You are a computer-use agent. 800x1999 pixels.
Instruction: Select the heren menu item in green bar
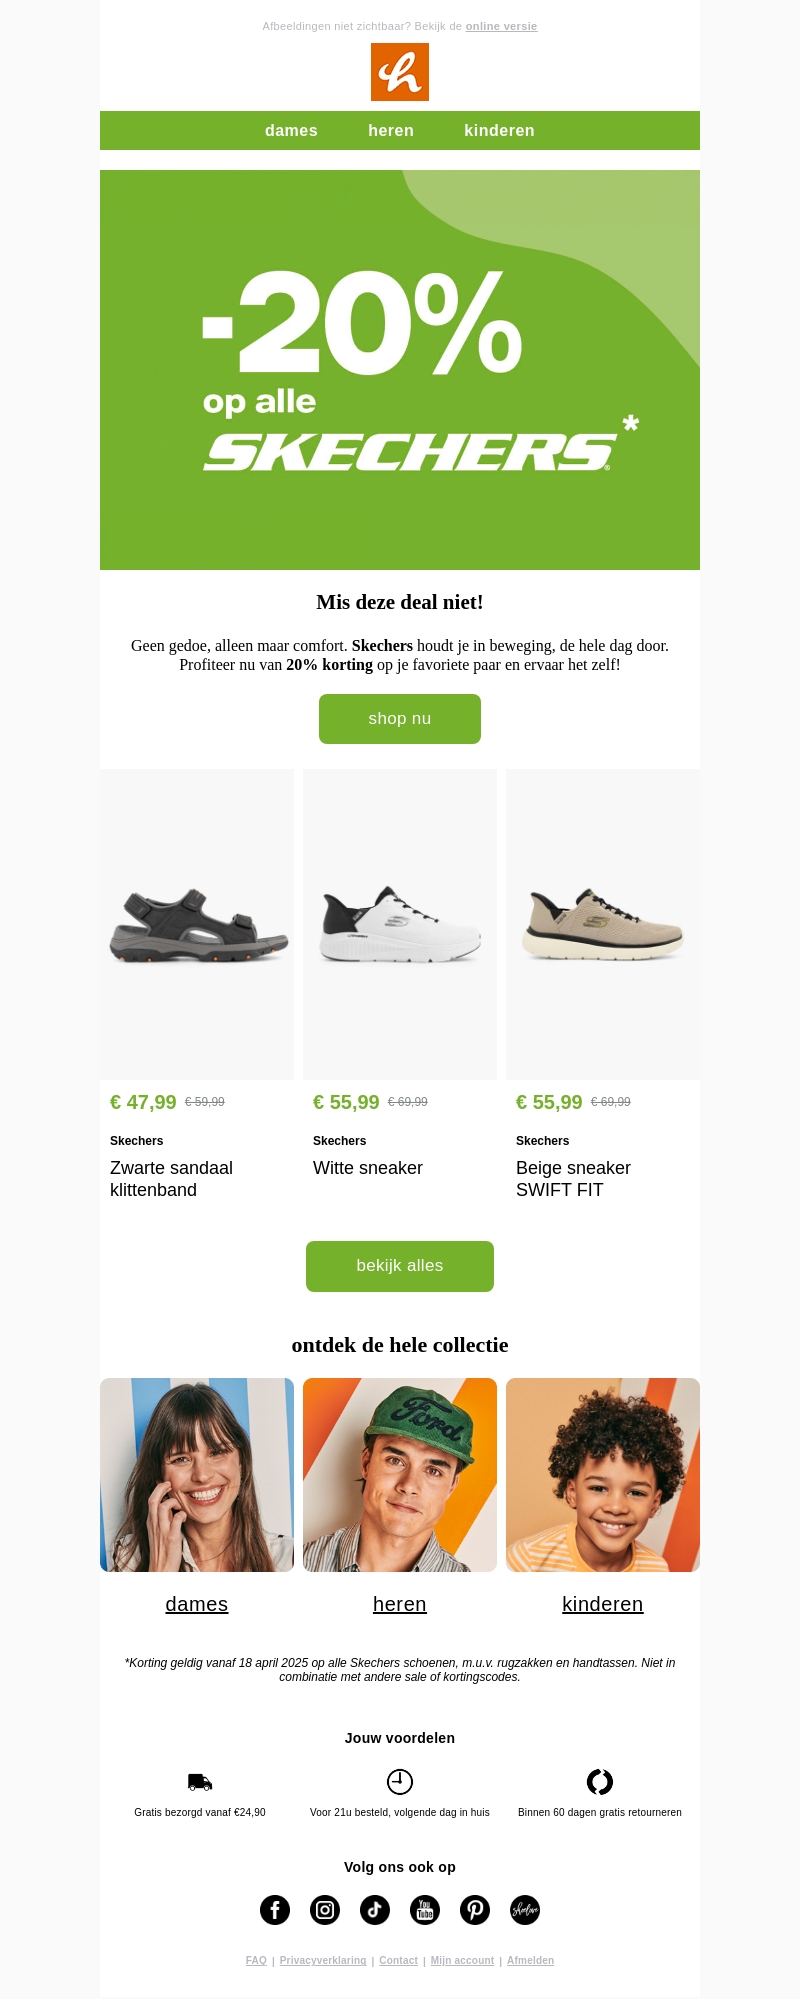[x=391, y=131]
